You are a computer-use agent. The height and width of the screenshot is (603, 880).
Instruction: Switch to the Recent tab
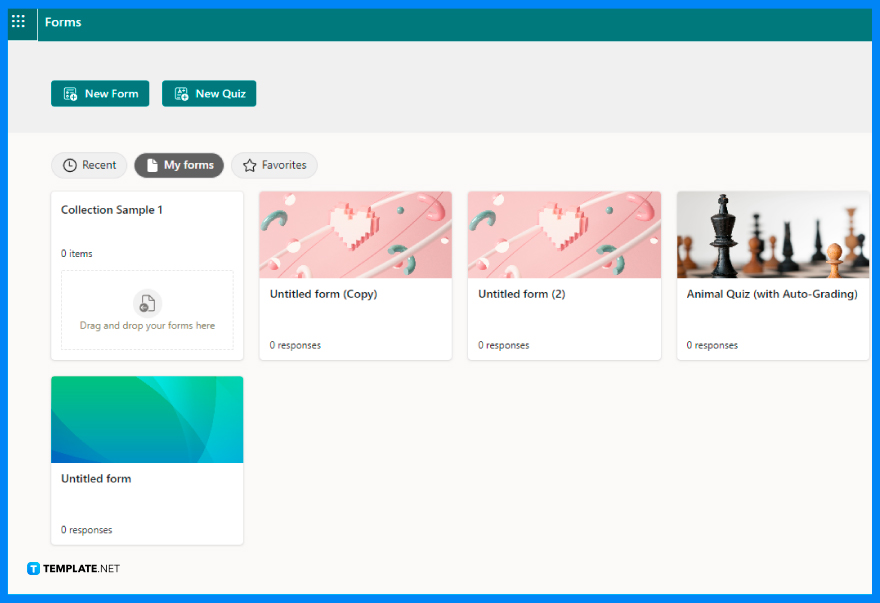point(89,165)
